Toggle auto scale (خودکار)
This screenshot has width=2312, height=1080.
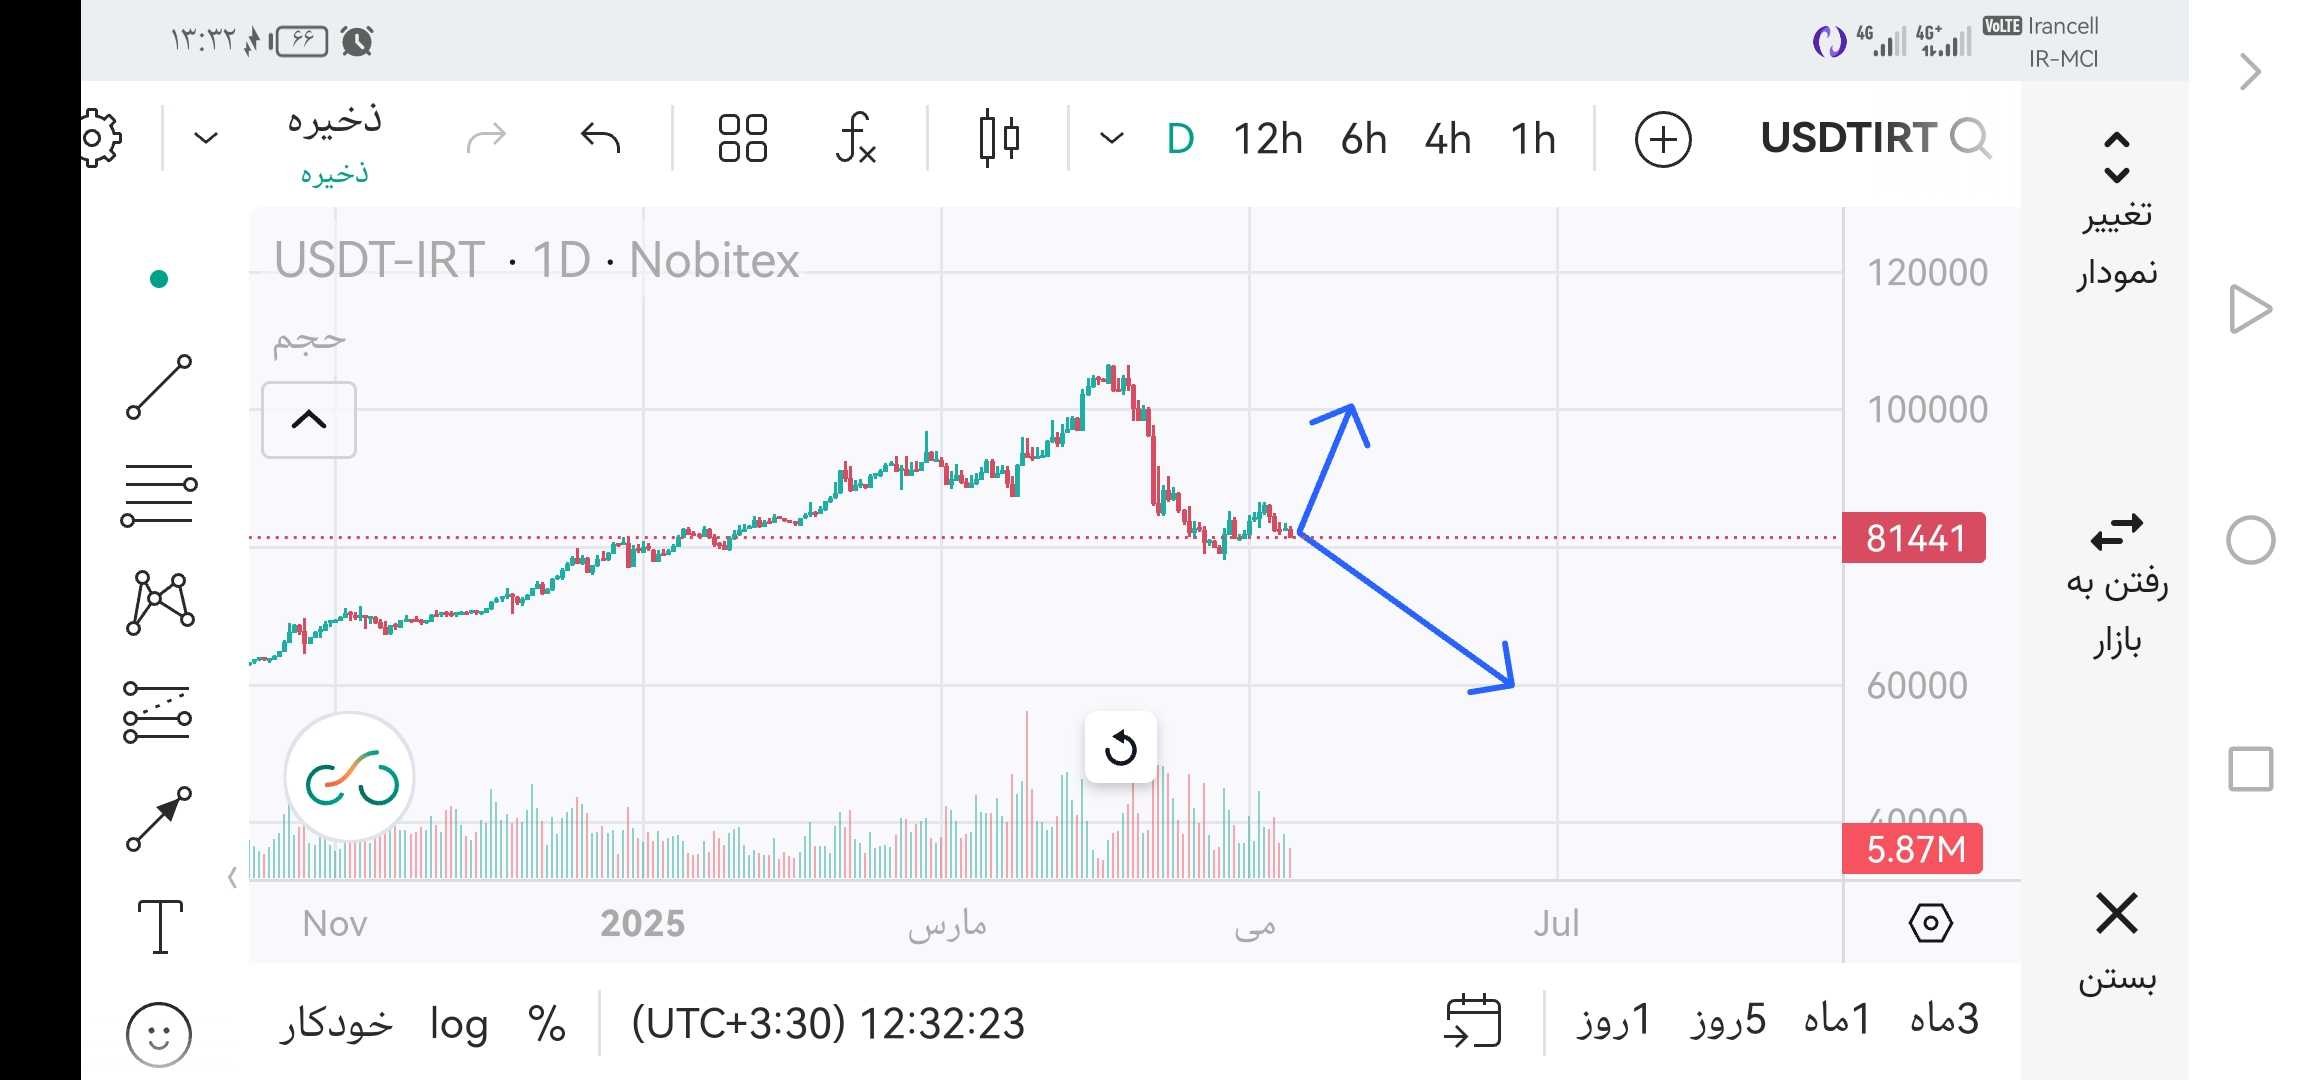click(335, 1024)
